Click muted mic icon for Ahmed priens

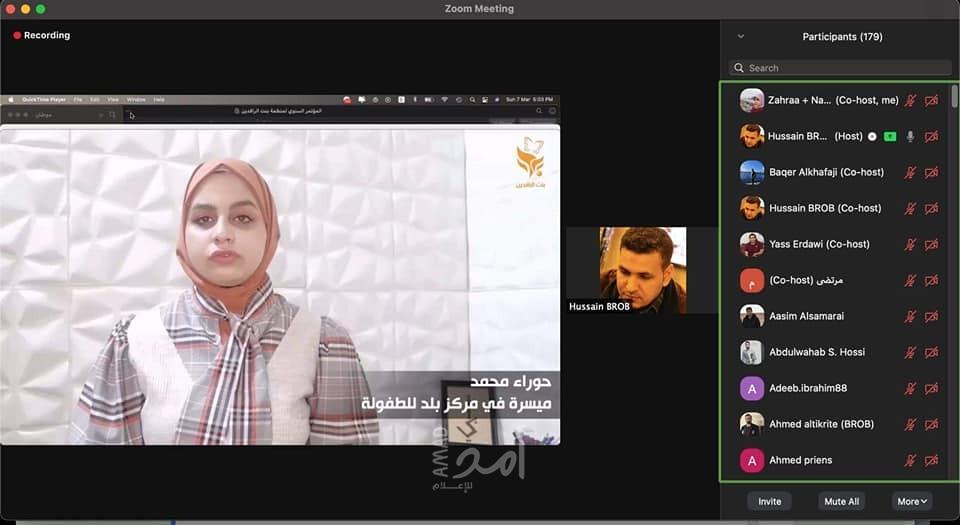pos(910,460)
